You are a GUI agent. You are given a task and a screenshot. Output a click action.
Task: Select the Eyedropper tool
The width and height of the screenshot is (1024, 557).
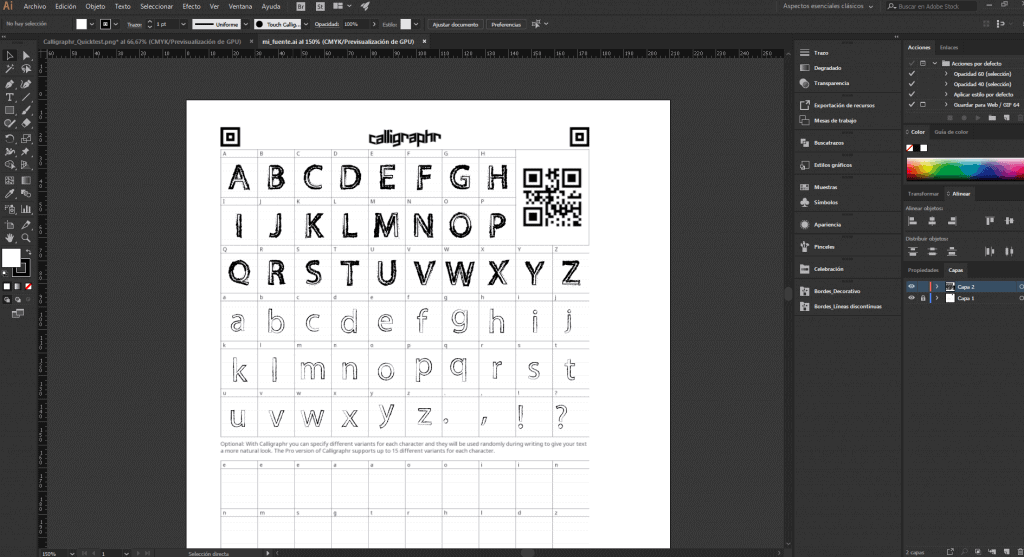[x=10, y=194]
